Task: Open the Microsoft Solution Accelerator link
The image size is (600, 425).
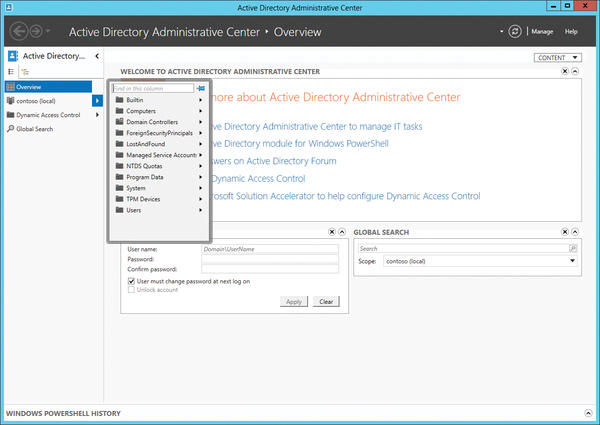Action: [346, 196]
